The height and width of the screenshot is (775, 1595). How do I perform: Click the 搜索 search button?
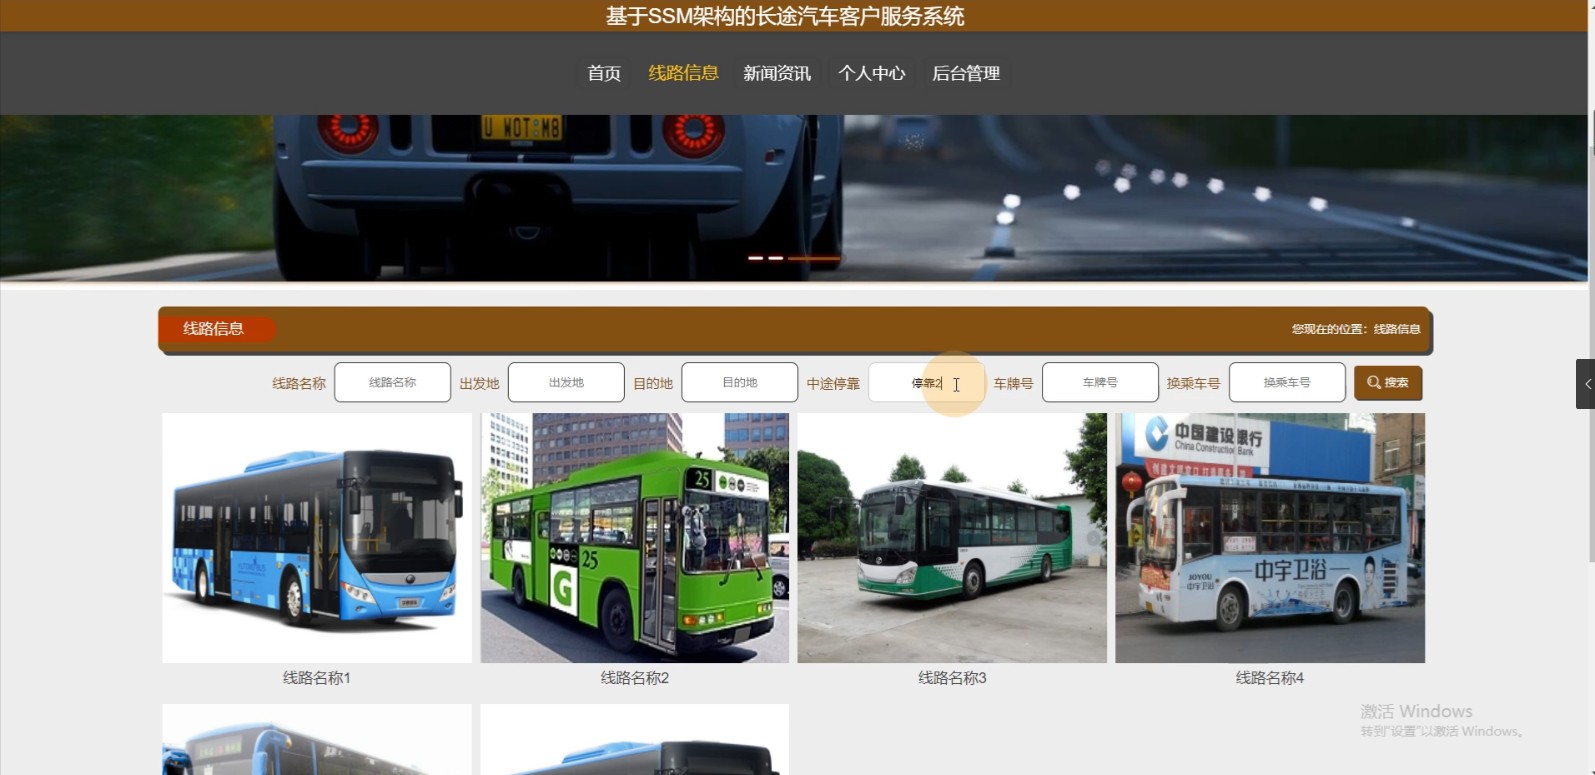click(x=1388, y=382)
